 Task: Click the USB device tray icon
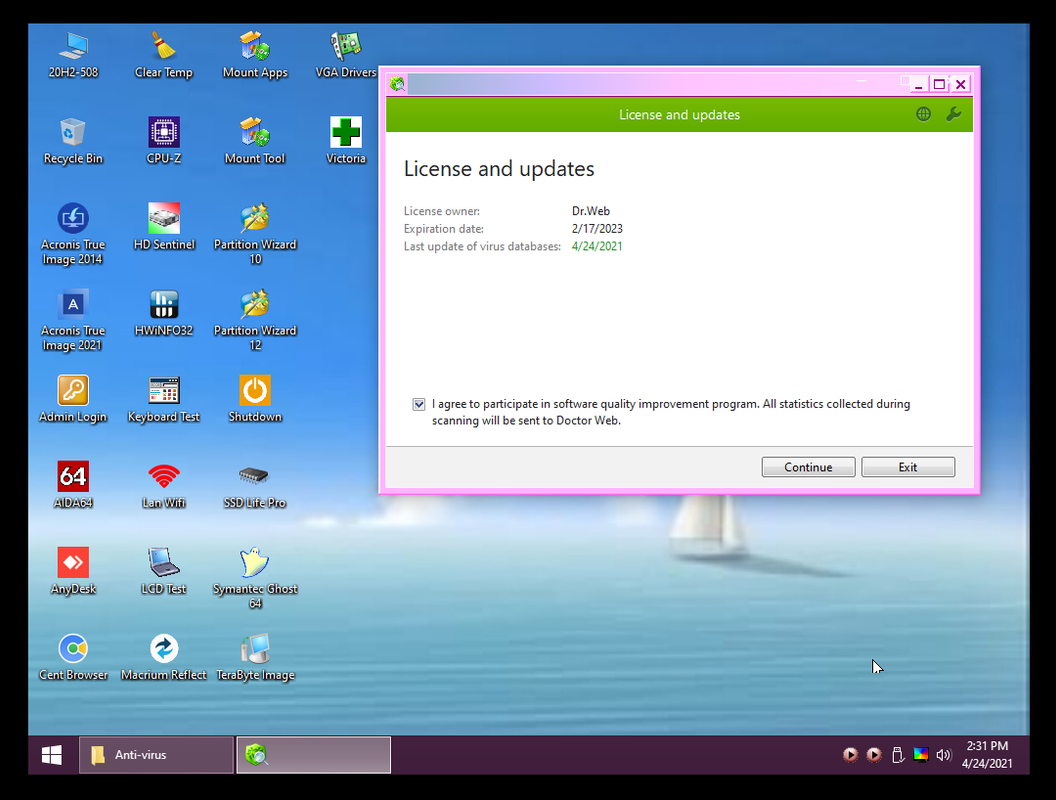pos(897,755)
